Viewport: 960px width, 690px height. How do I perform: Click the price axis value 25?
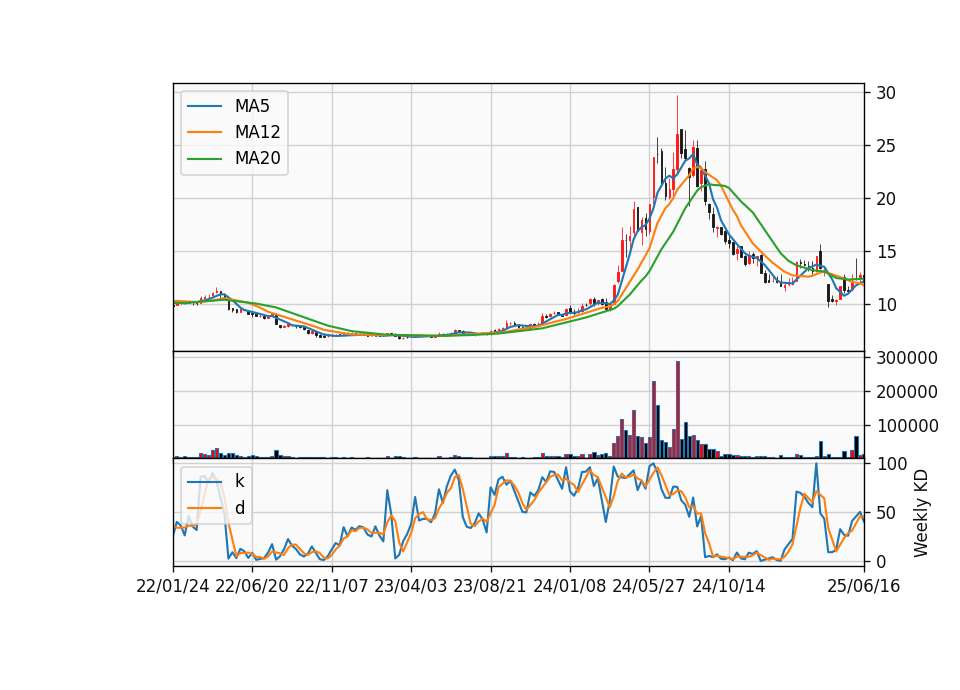886,146
